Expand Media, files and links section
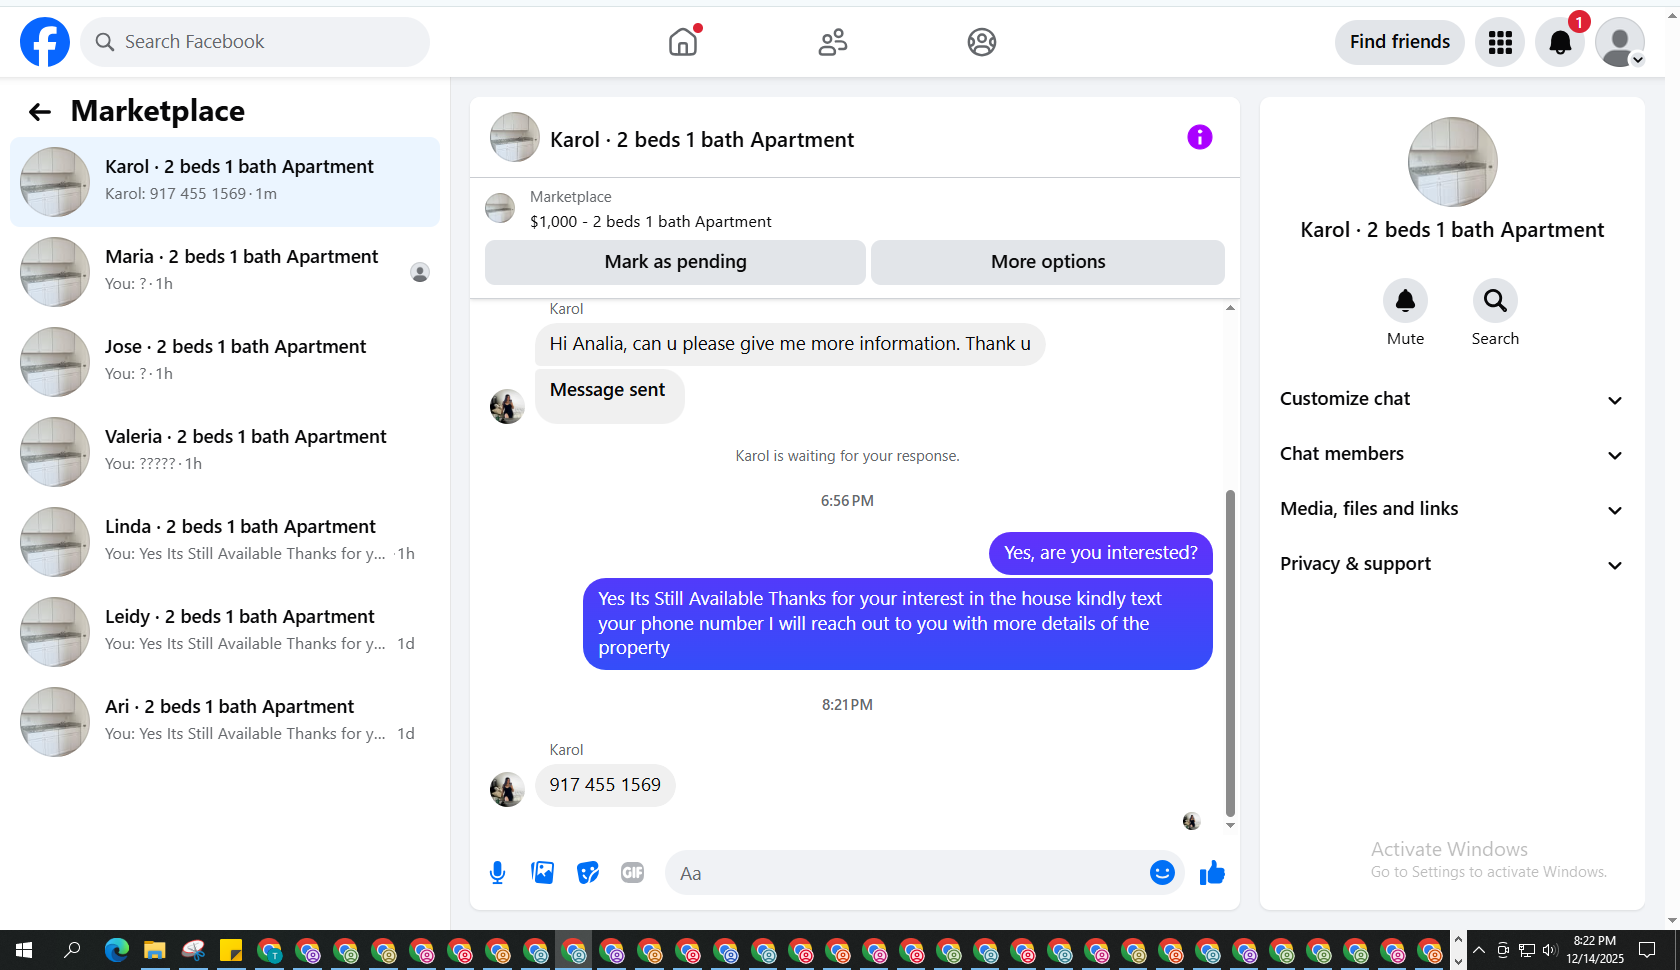1680x970 pixels. pos(1452,509)
